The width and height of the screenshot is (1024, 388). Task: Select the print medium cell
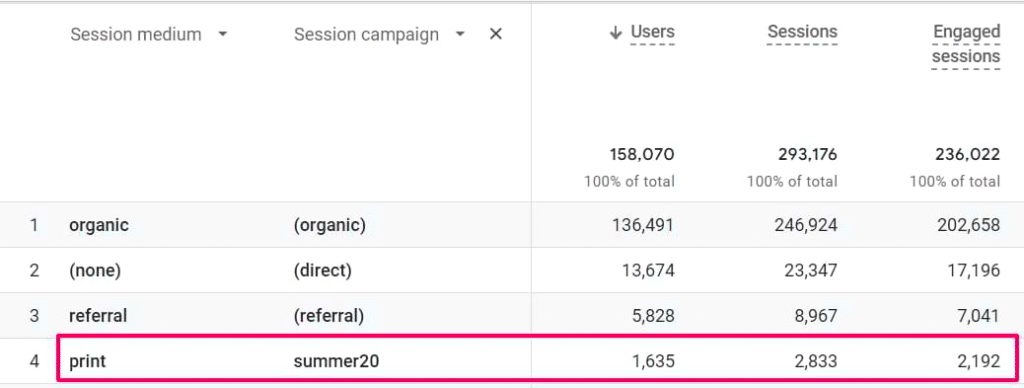(x=87, y=361)
